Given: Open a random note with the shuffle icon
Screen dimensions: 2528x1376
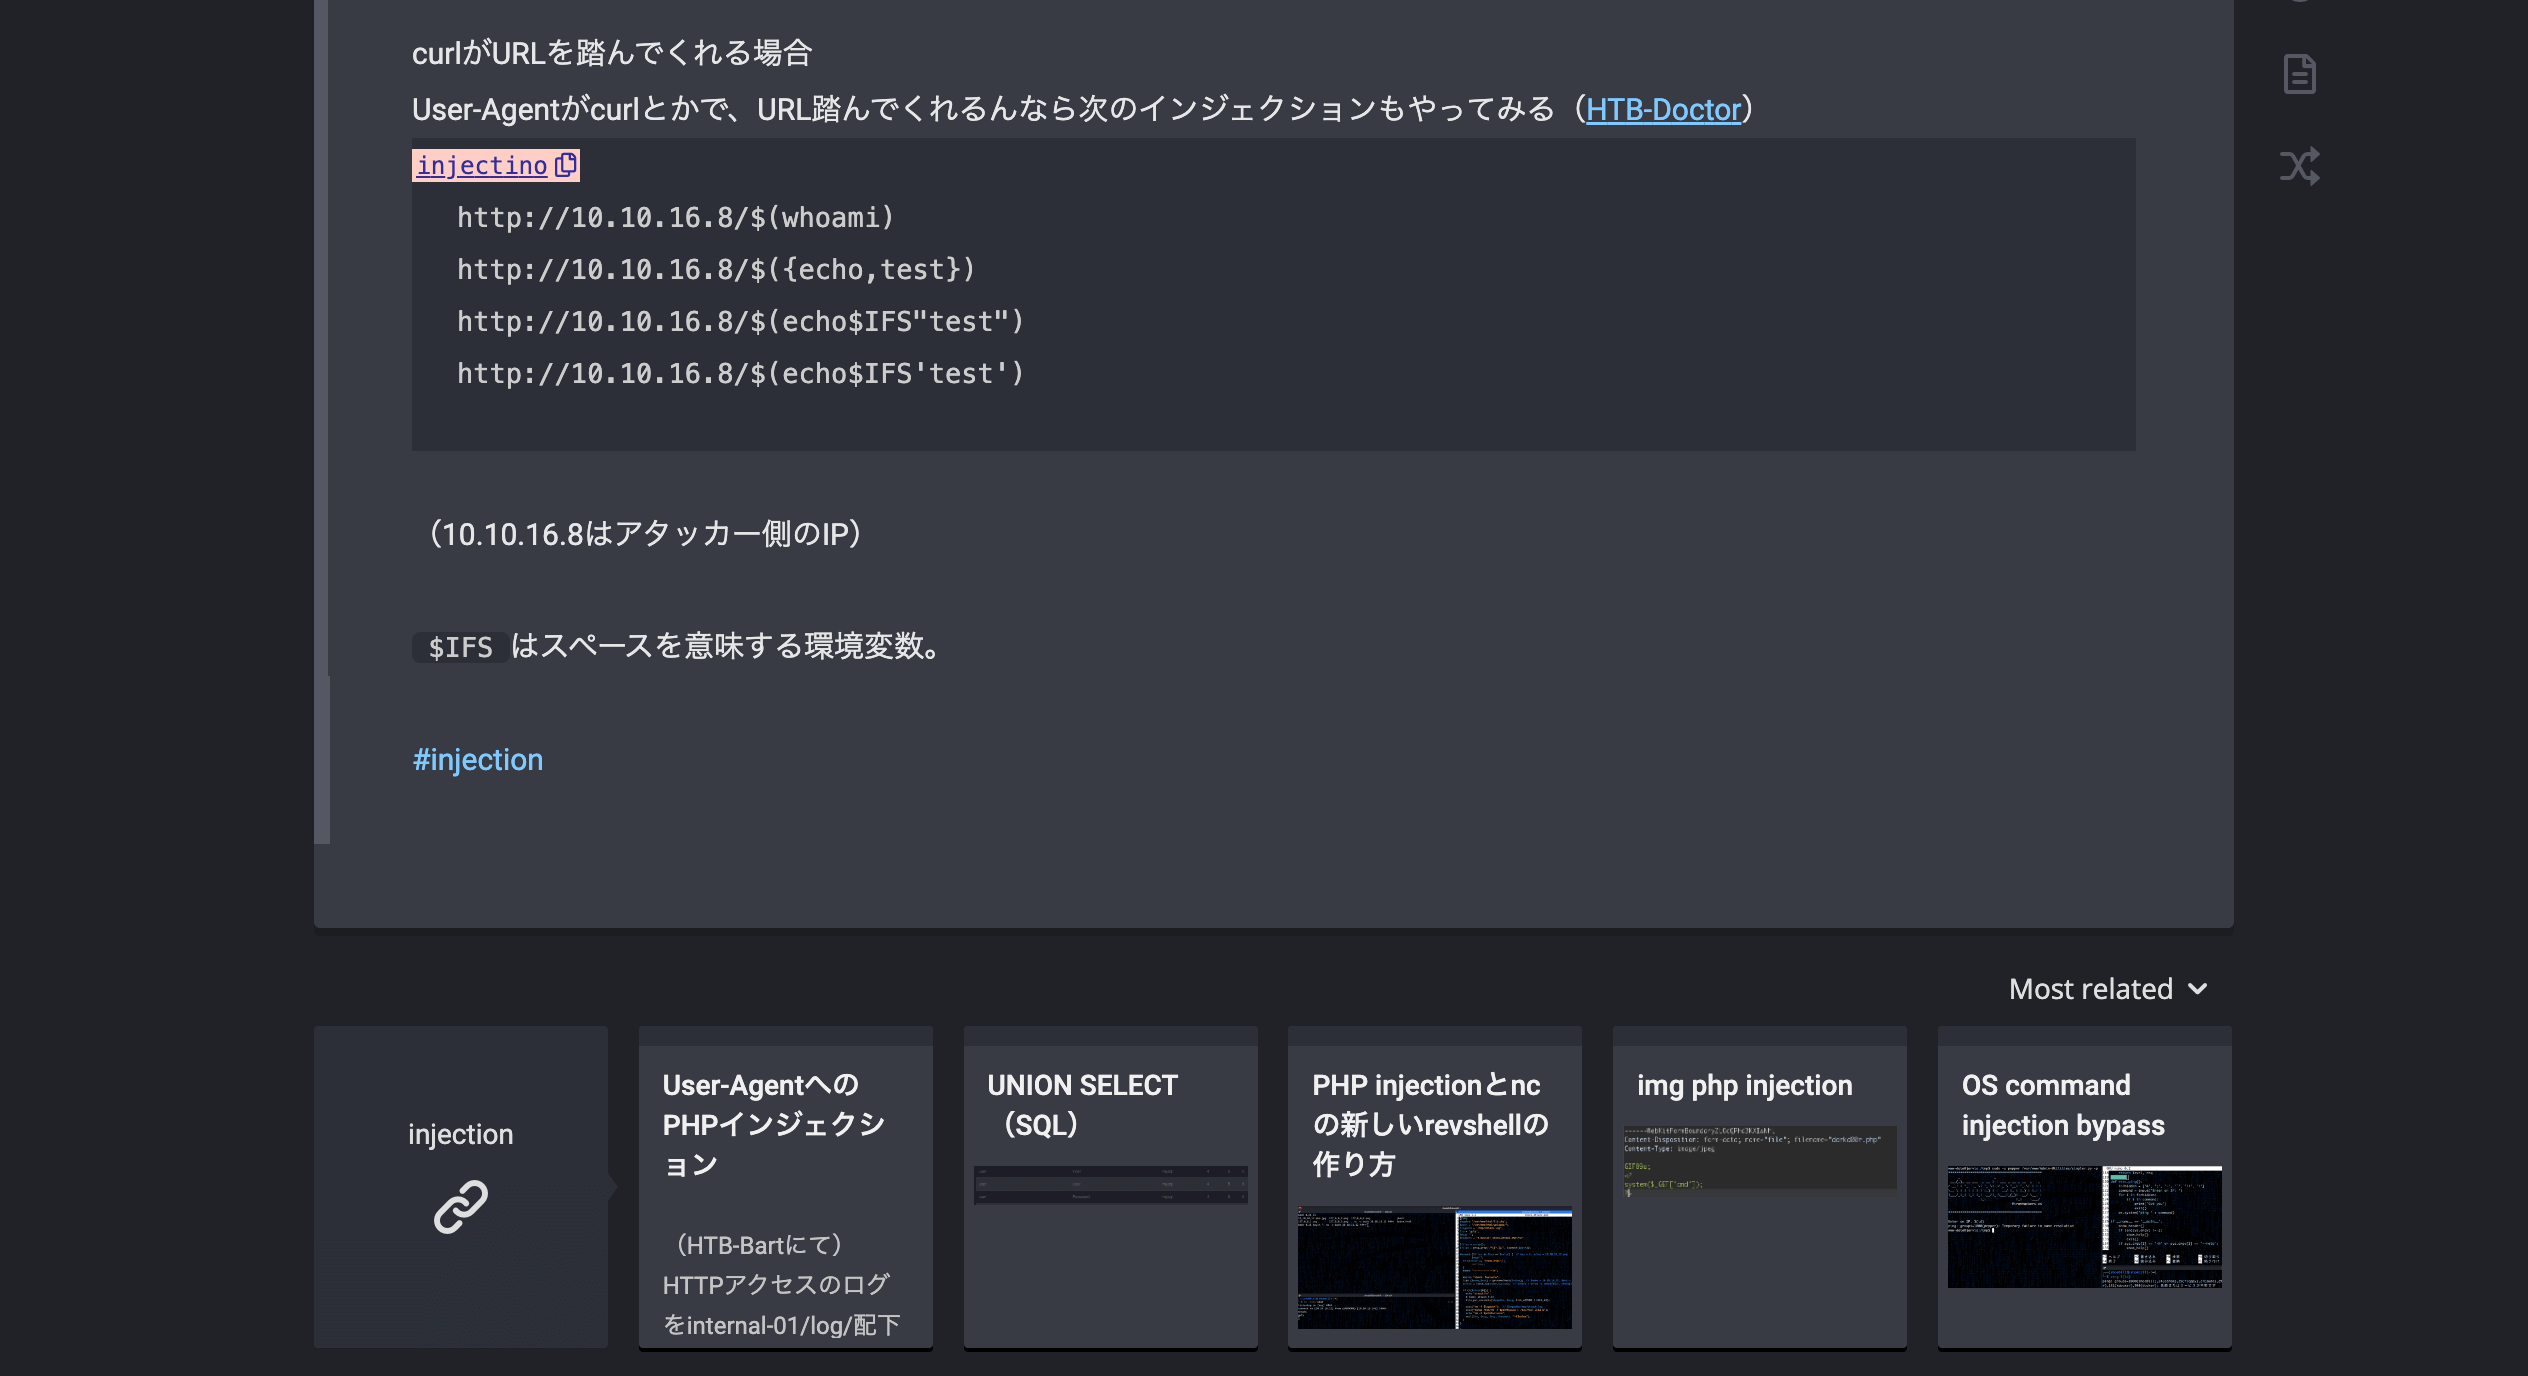Looking at the screenshot, I should tap(2300, 166).
